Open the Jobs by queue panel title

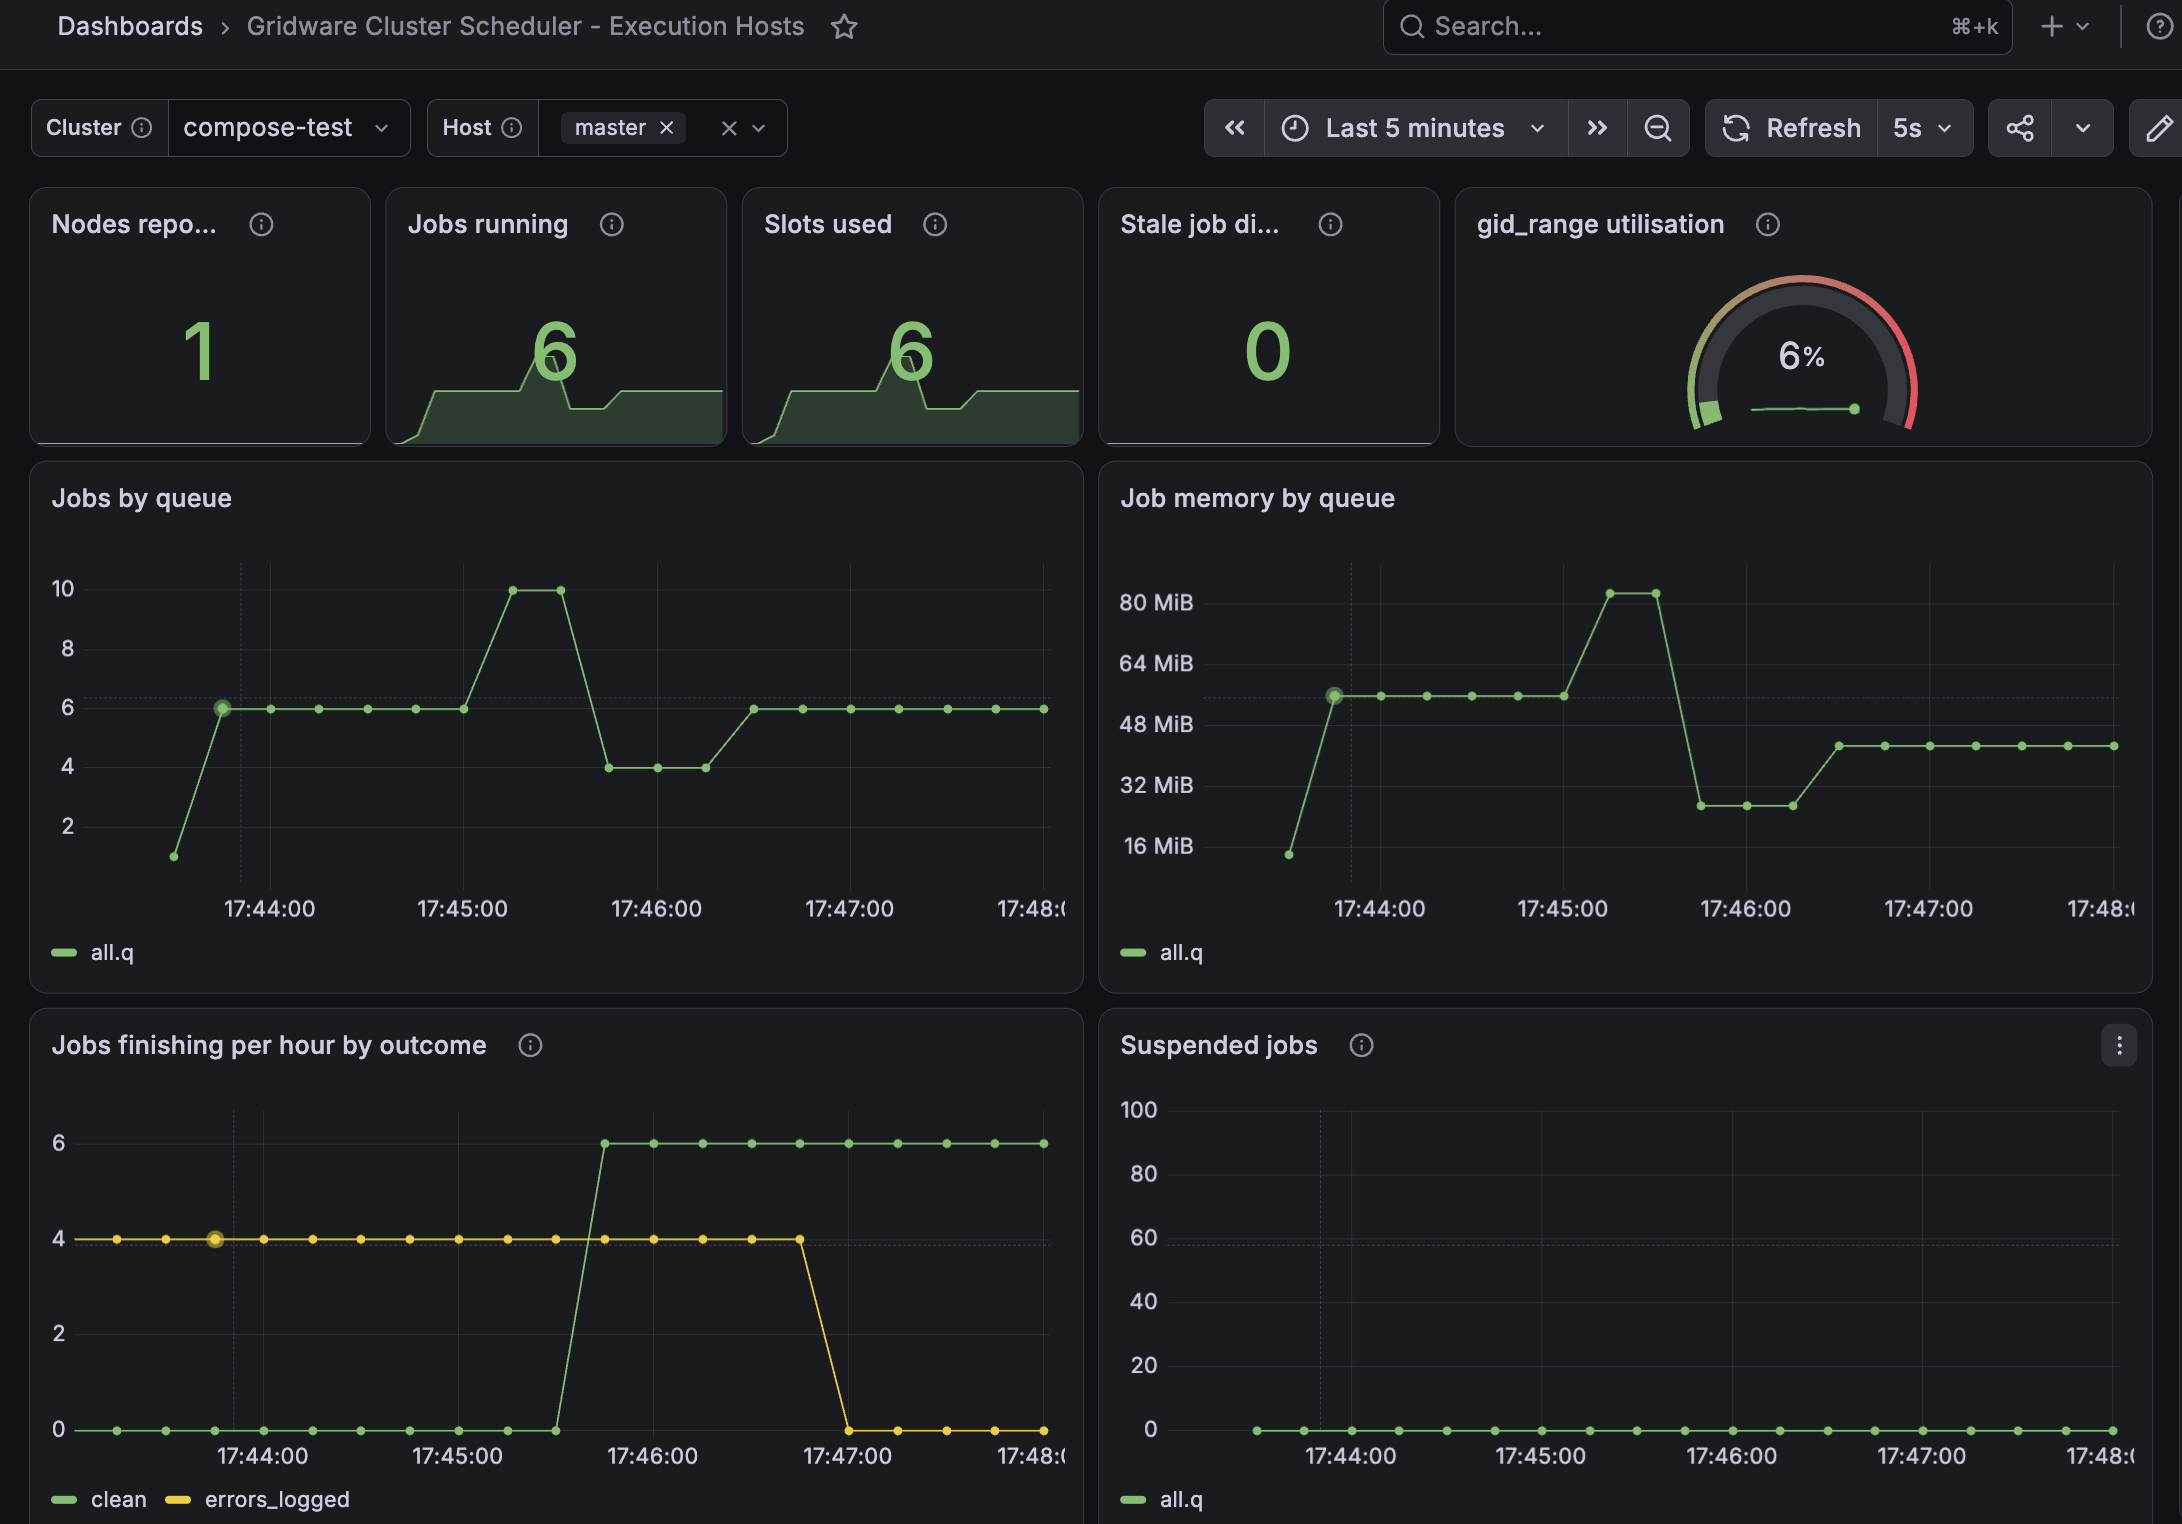pos(142,498)
